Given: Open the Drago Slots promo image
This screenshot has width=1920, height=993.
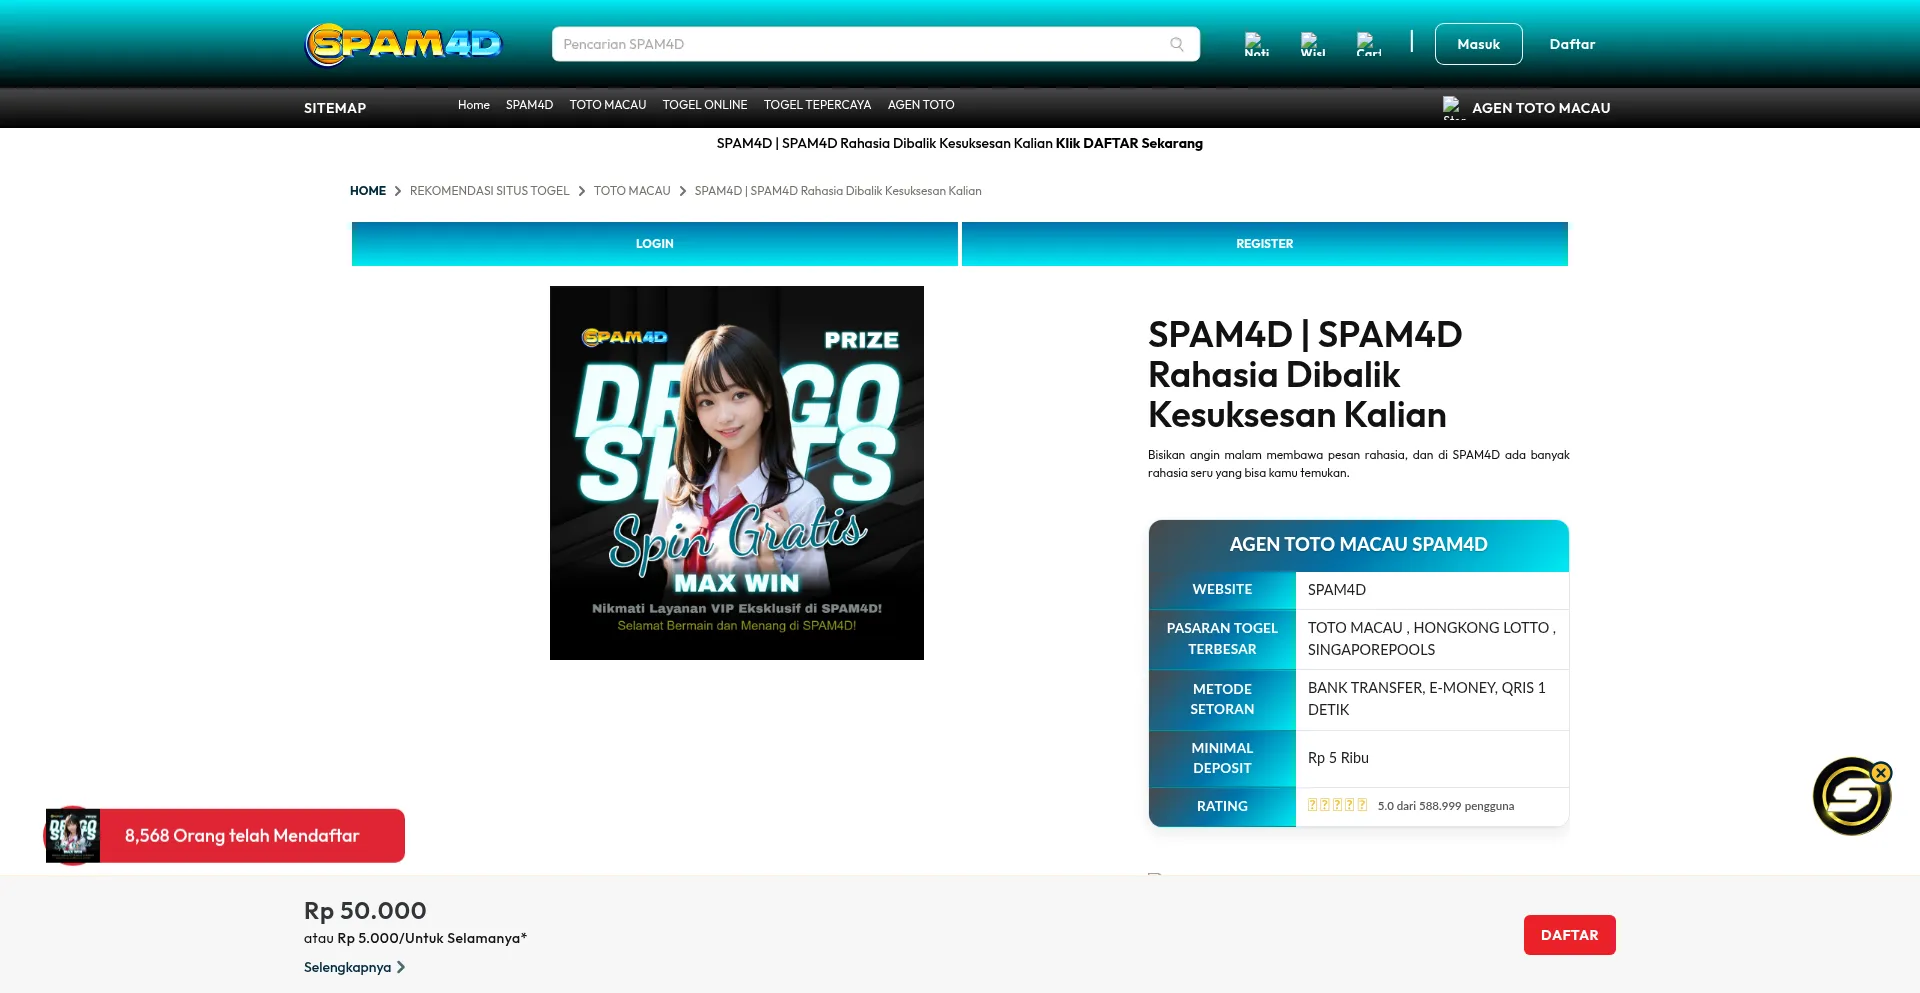Looking at the screenshot, I should click(737, 473).
